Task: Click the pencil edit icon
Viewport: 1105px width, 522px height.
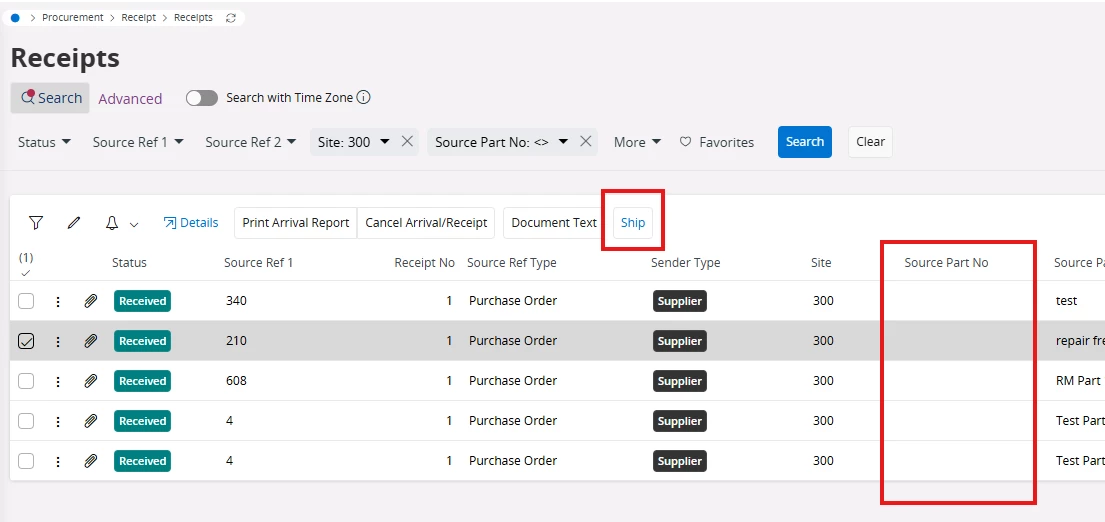Action: [x=74, y=223]
